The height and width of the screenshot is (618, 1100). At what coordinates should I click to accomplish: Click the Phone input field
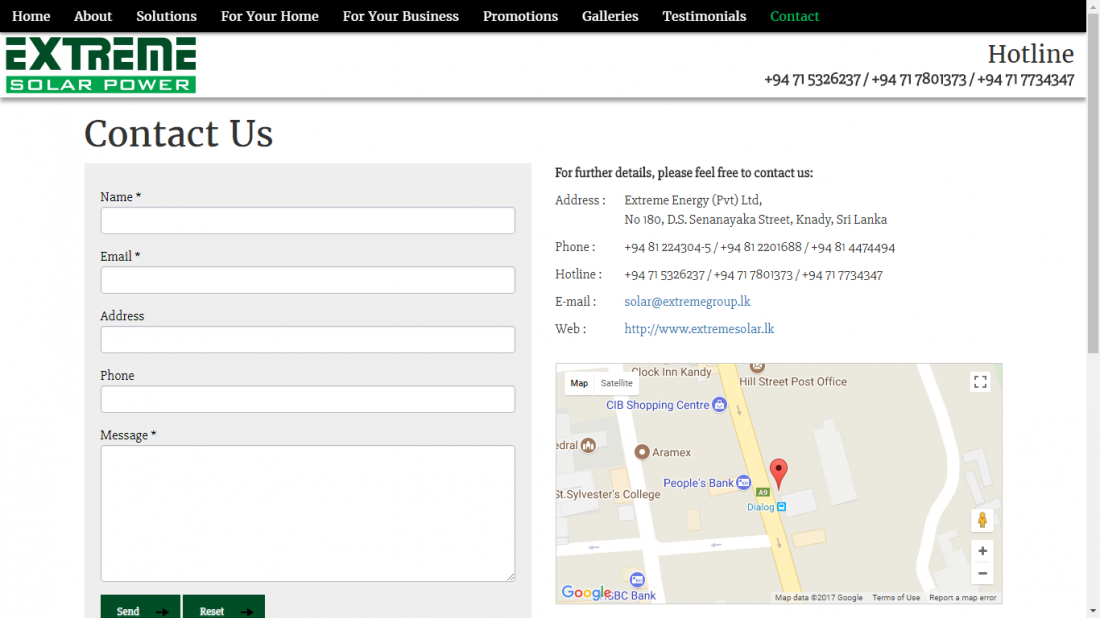tap(307, 399)
